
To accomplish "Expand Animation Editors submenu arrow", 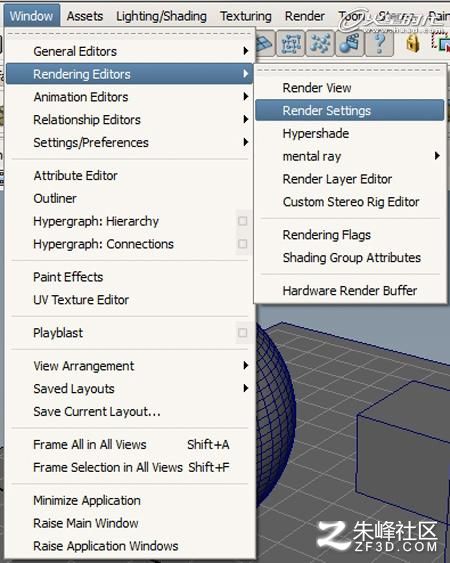I will tap(246, 97).
